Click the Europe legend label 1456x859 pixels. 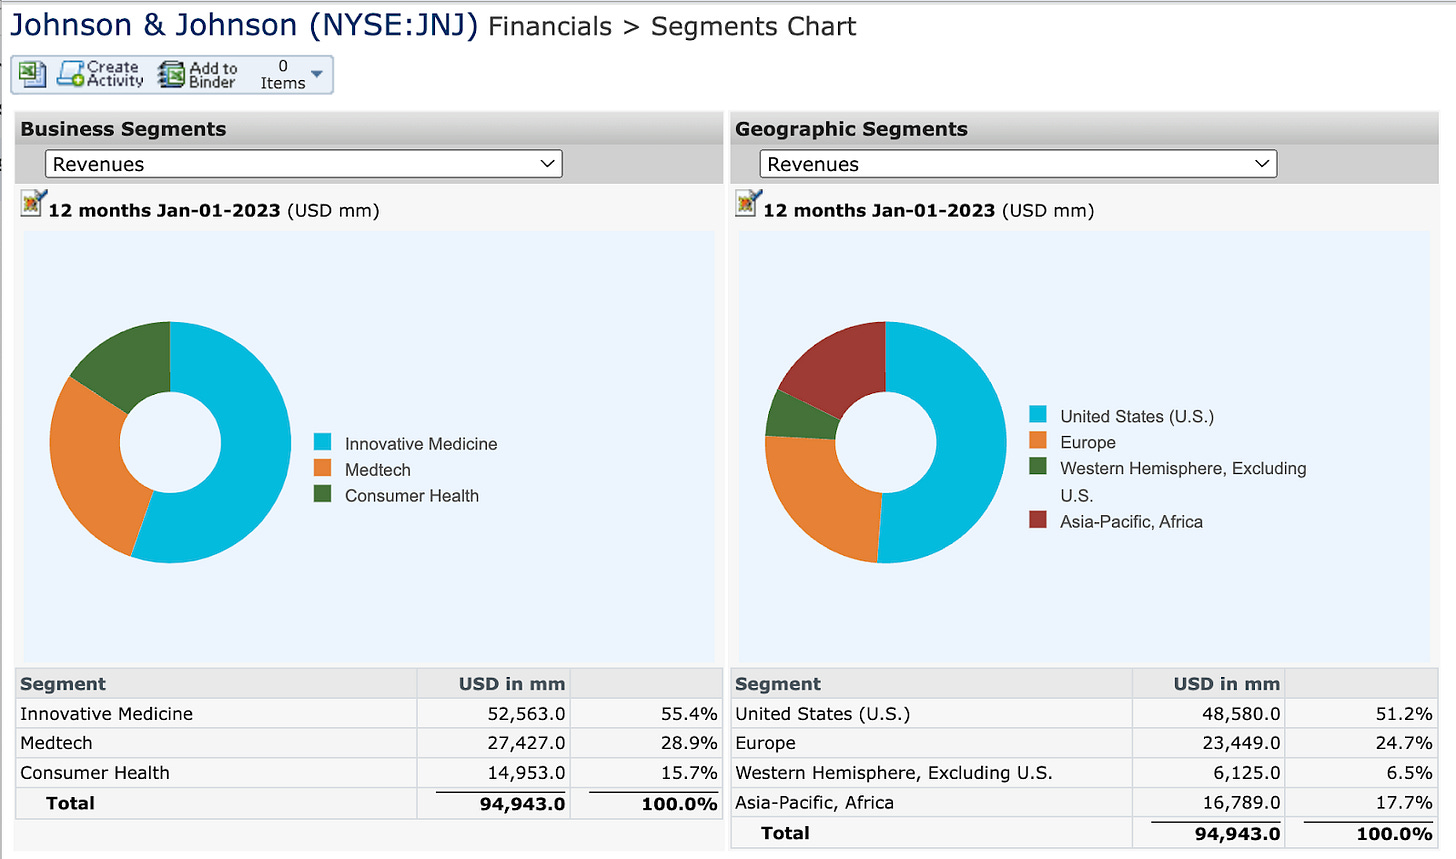pos(1088,442)
